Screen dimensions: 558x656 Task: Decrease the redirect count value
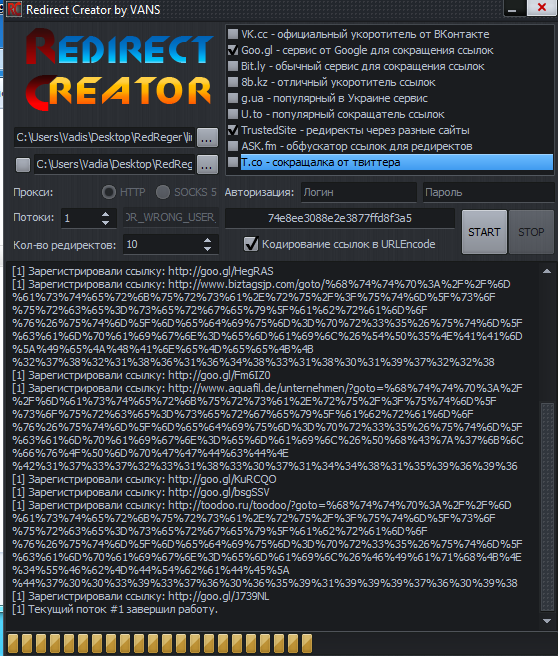point(207,249)
